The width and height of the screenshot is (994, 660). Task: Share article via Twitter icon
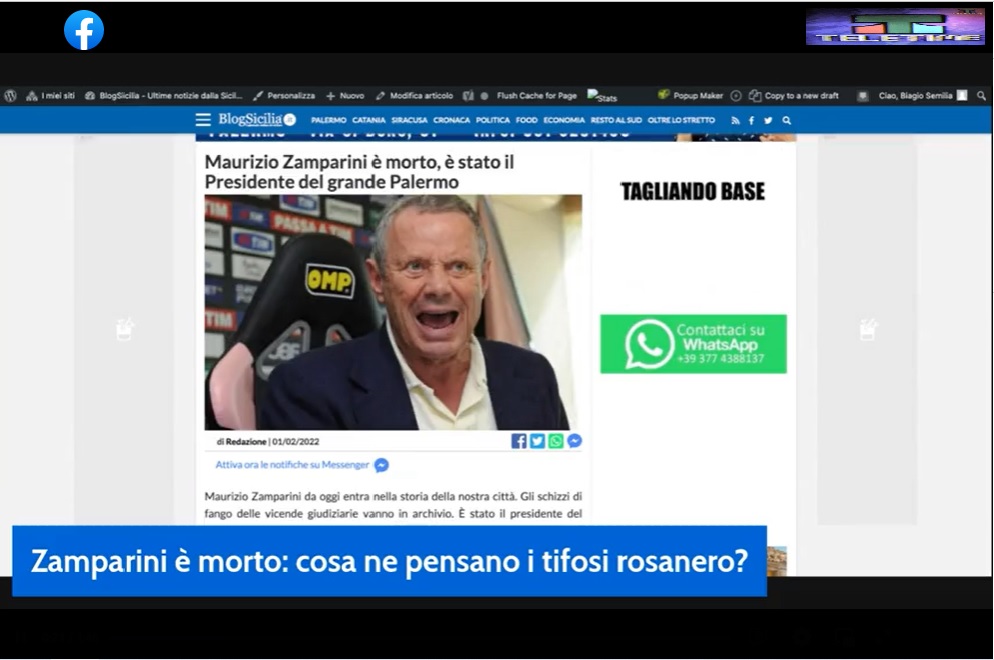click(x=537, y=441)
